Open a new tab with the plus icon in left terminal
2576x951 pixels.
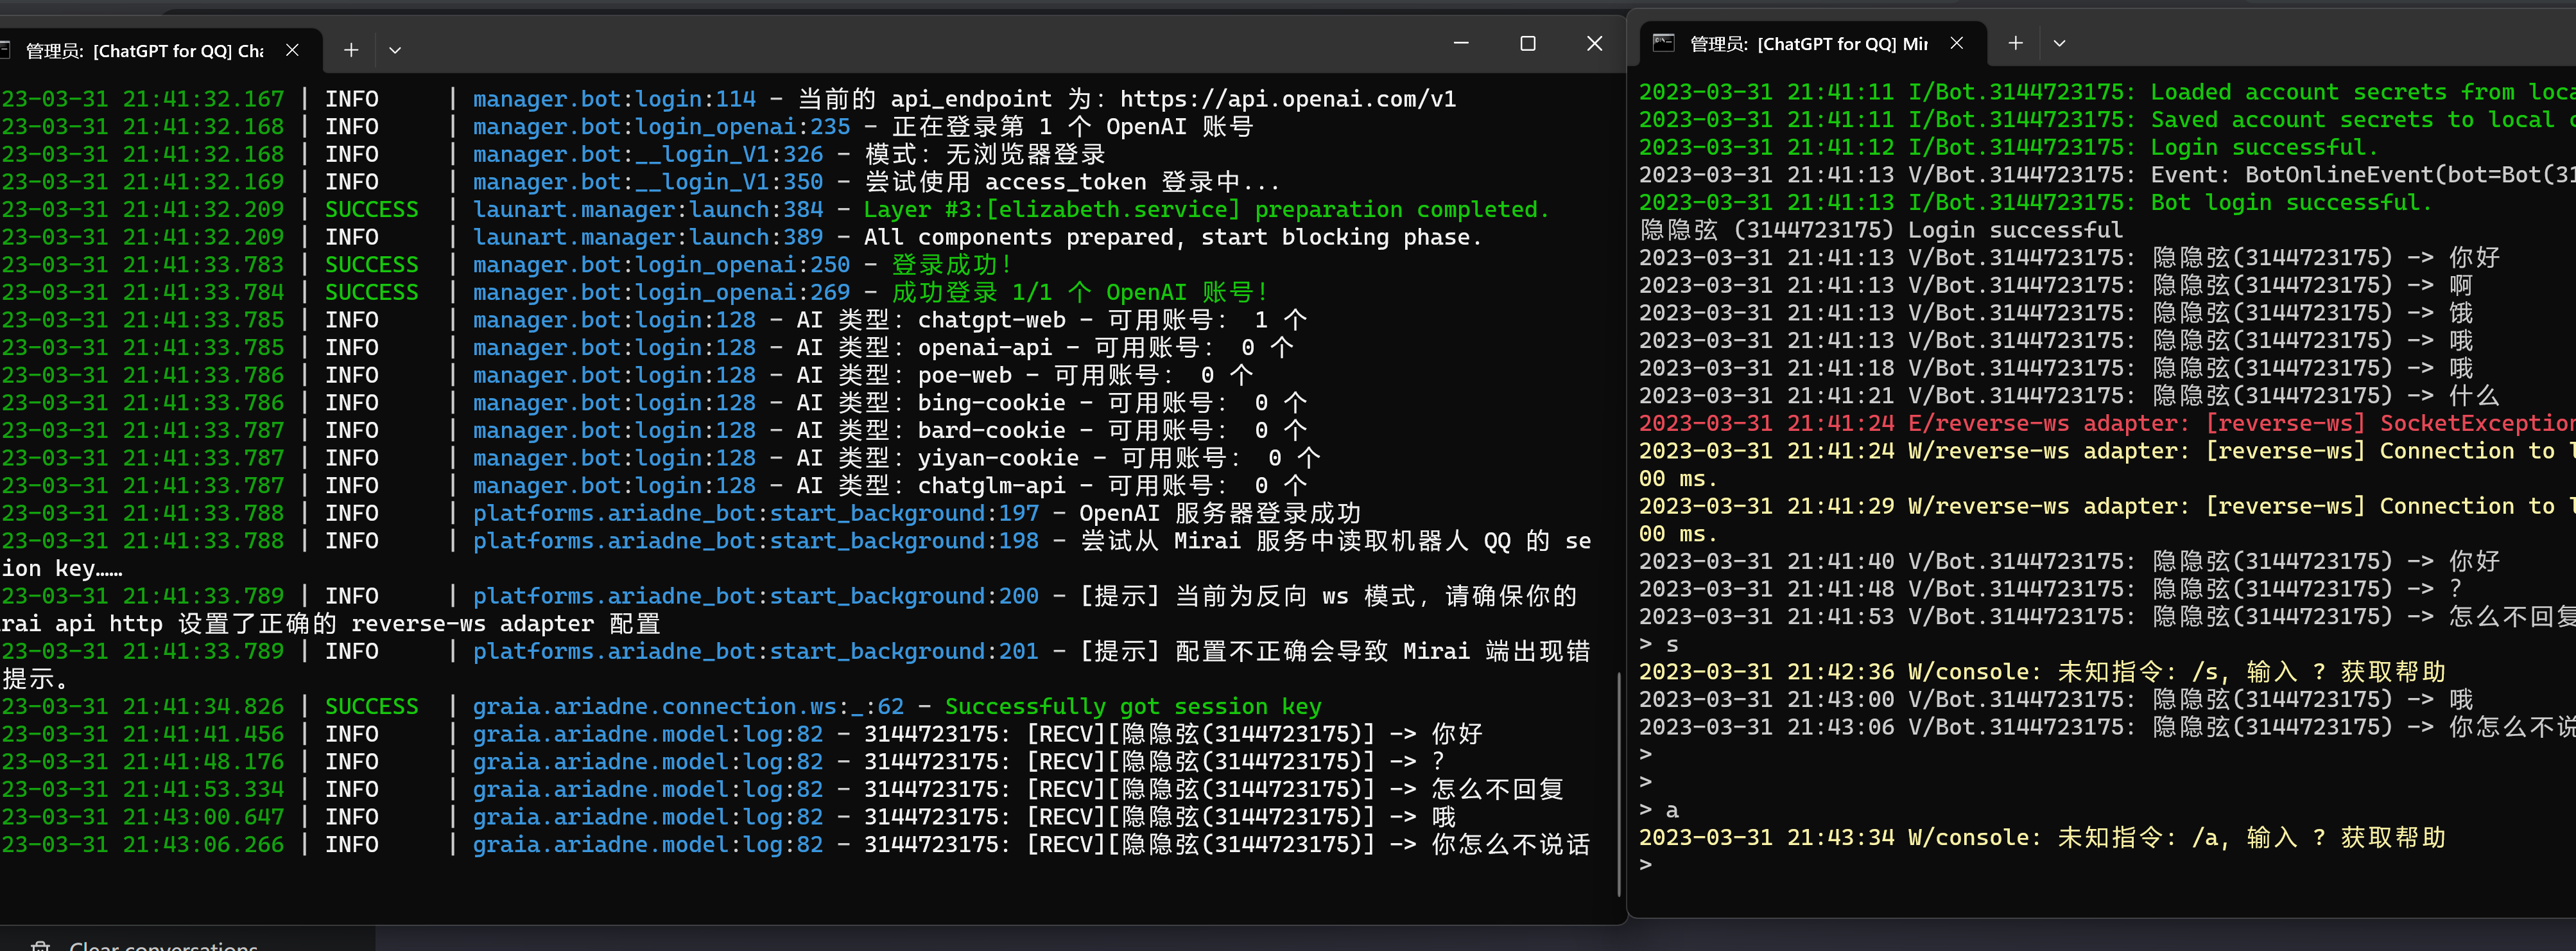tap(351, 49)
